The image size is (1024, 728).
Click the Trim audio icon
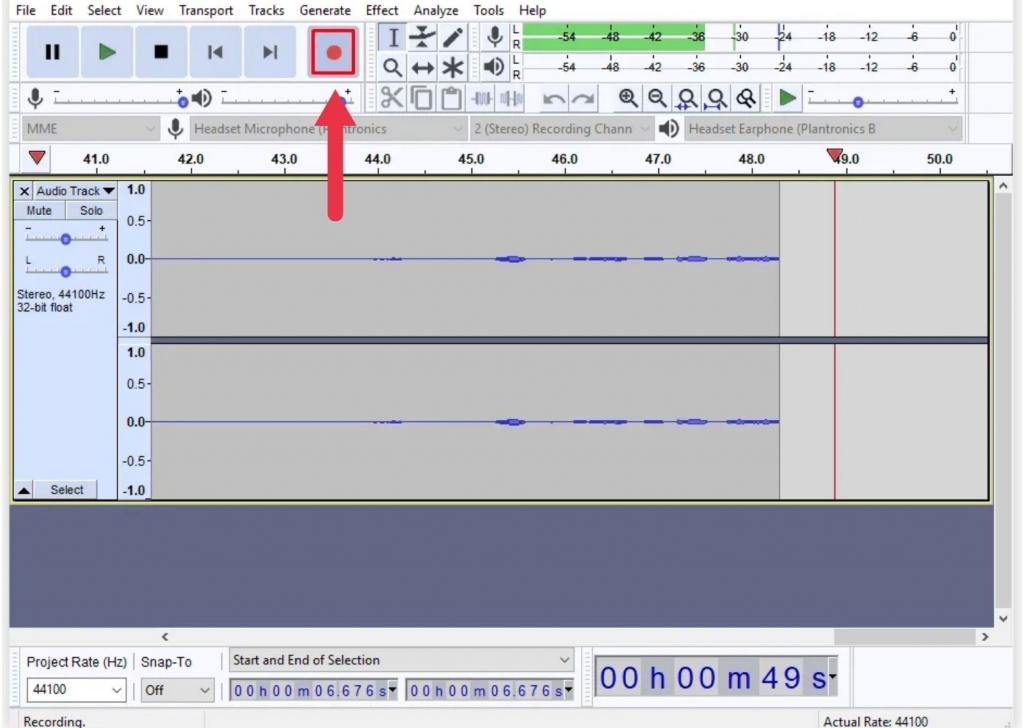(x=482, y=99)
